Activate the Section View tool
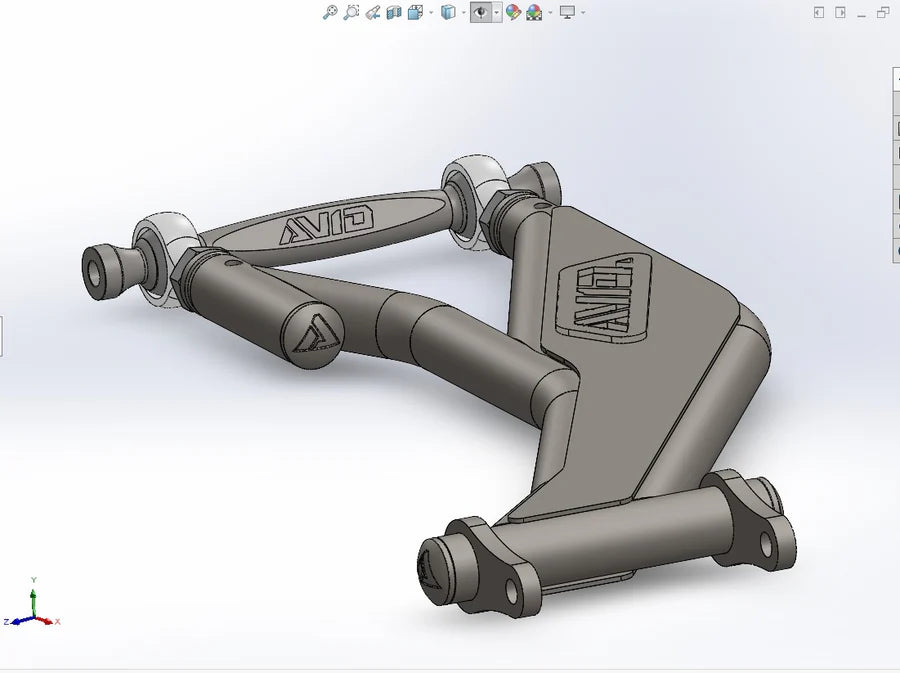This screenshot has width=900, height=673. coord(393,12)
